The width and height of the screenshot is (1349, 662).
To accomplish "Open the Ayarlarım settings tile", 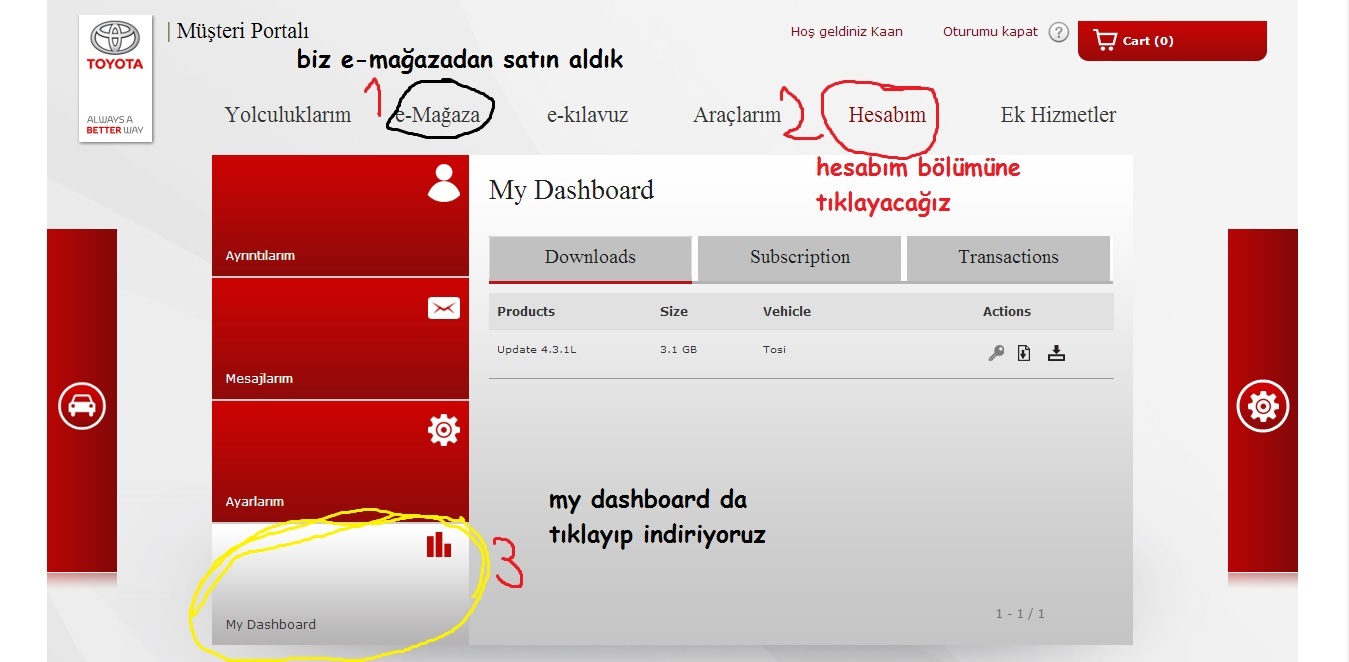I will click(x=340, y=462).
